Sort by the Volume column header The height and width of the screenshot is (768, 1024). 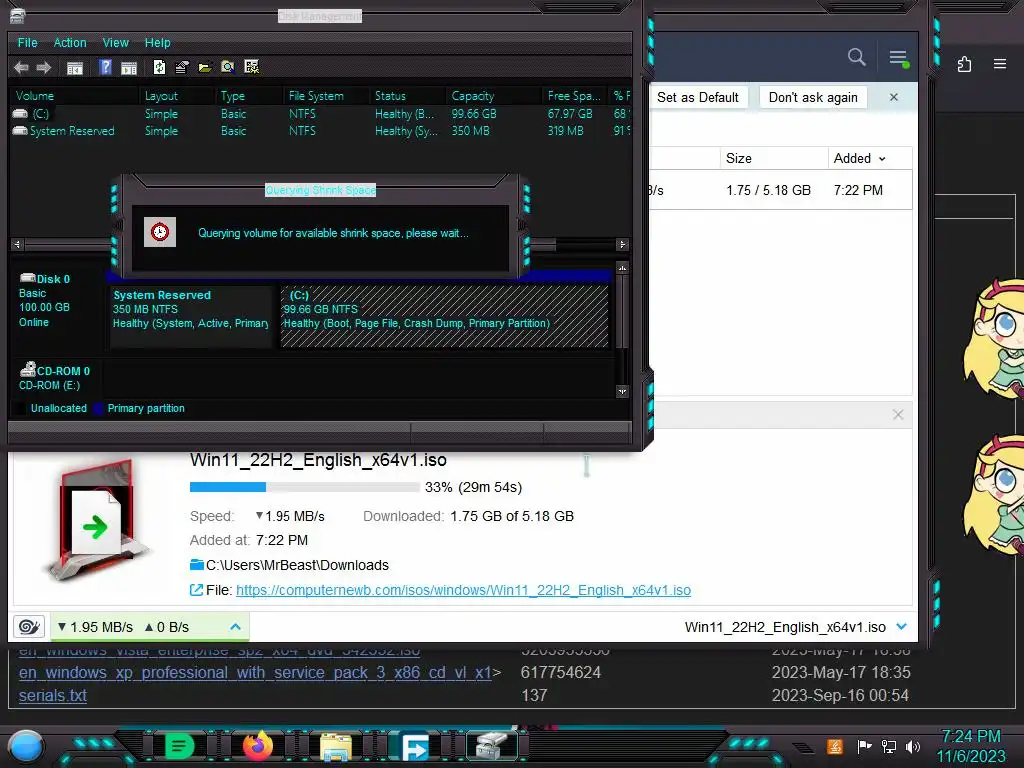pos(74,96)
